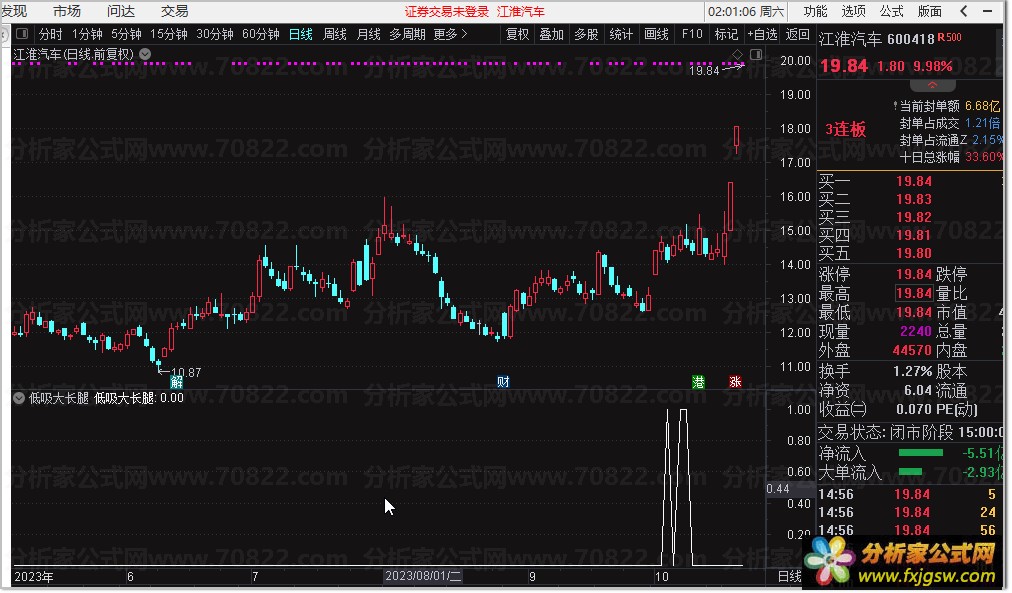Screen dimensions: 1012x593
Task: Click the 交易状态: 闭市阶段 status text
Action: coord(886,432)
